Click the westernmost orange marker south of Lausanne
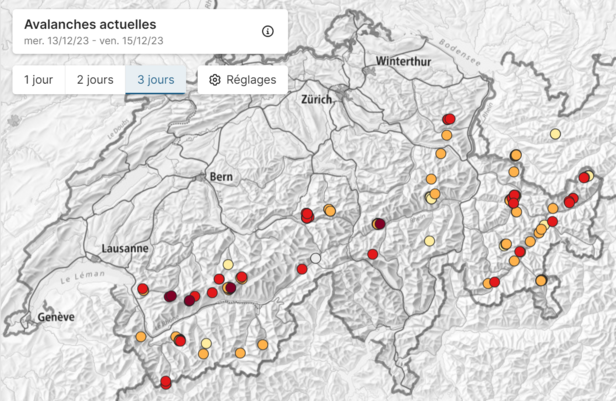Screen dimensions: 616x401 (x=141, y=336)
